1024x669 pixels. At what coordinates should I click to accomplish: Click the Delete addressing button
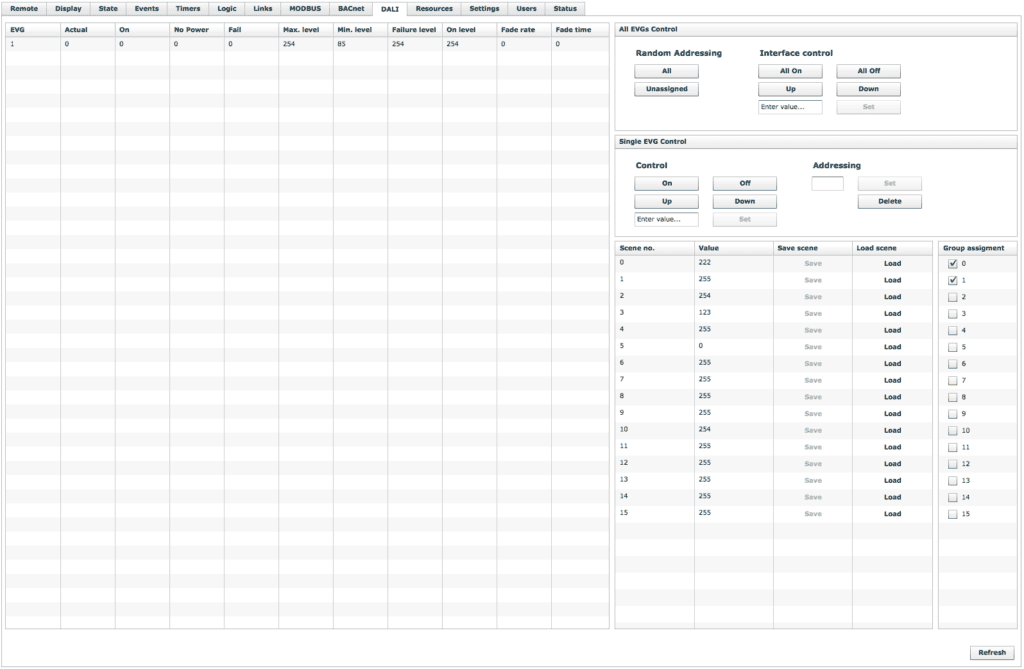tap(889, 201)
